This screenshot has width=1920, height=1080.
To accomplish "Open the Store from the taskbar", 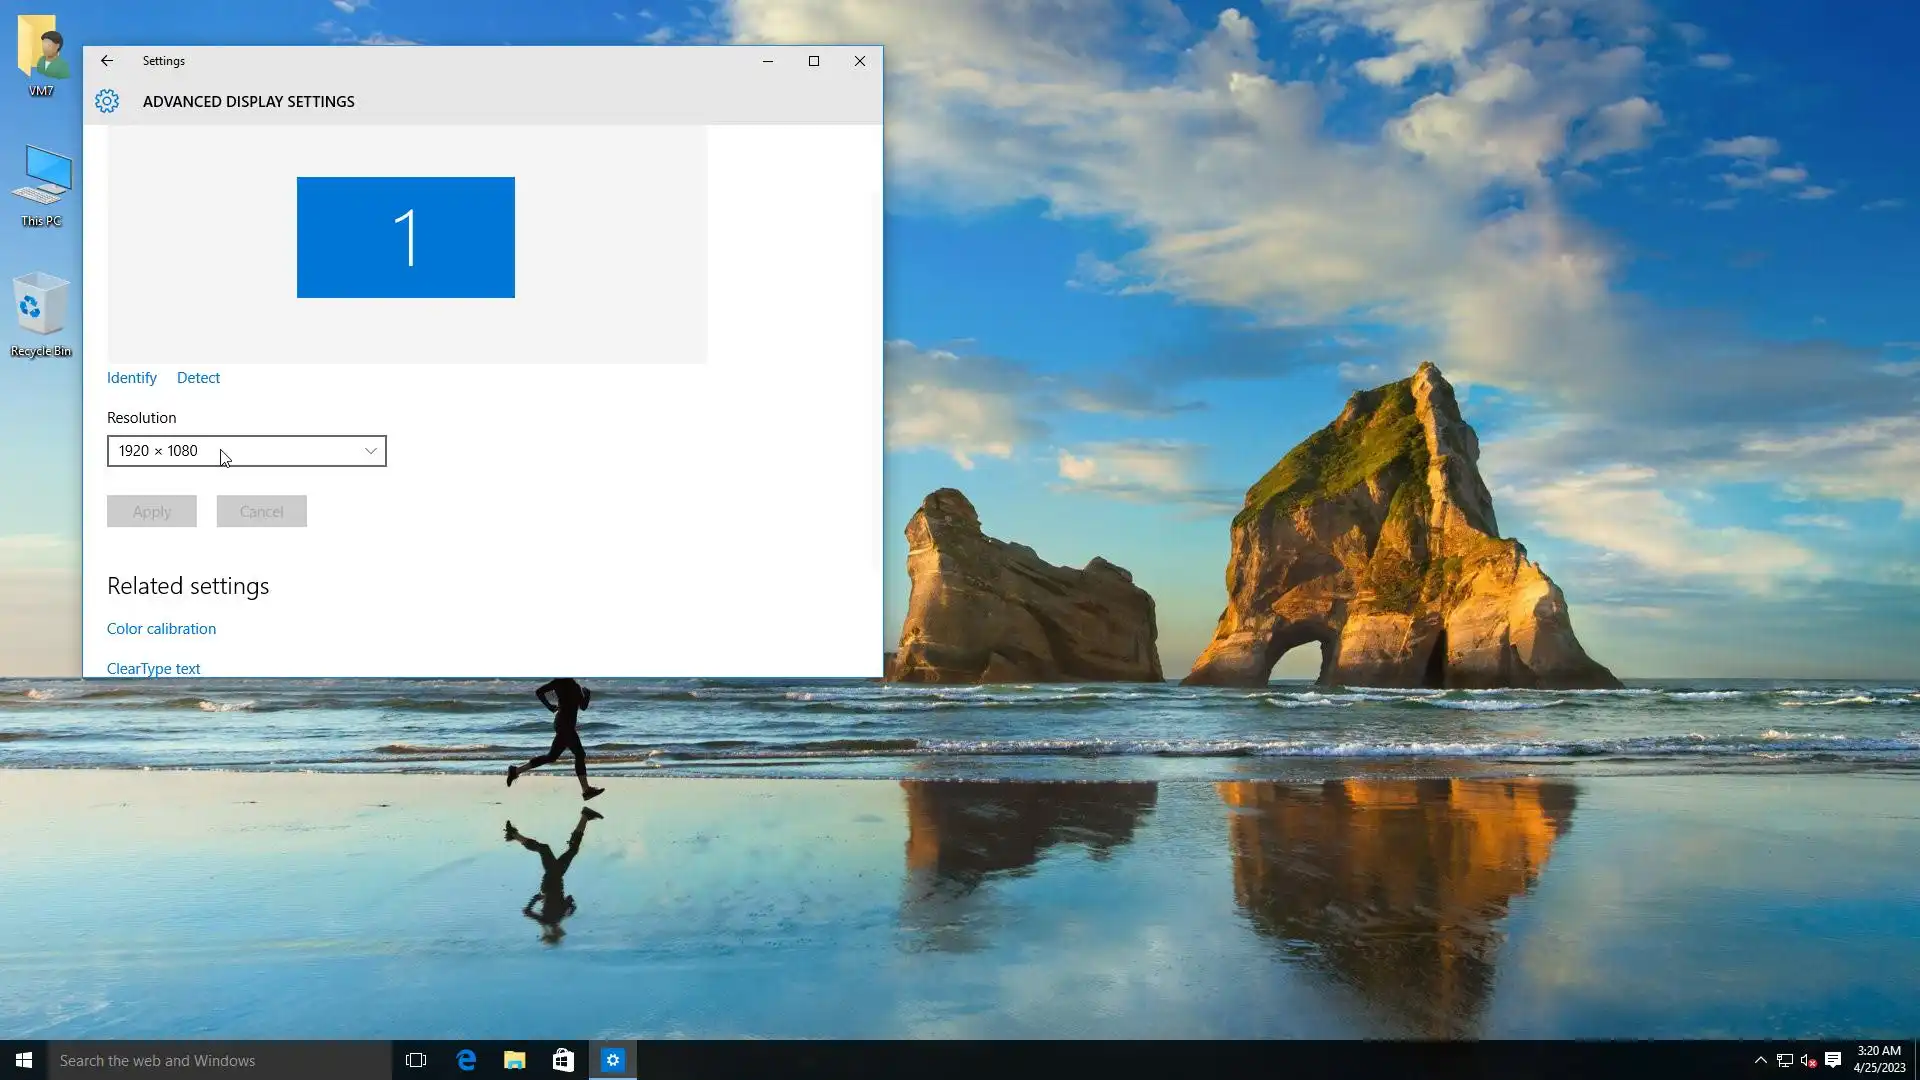I will pyautogui.click(x=563, y=1060).
